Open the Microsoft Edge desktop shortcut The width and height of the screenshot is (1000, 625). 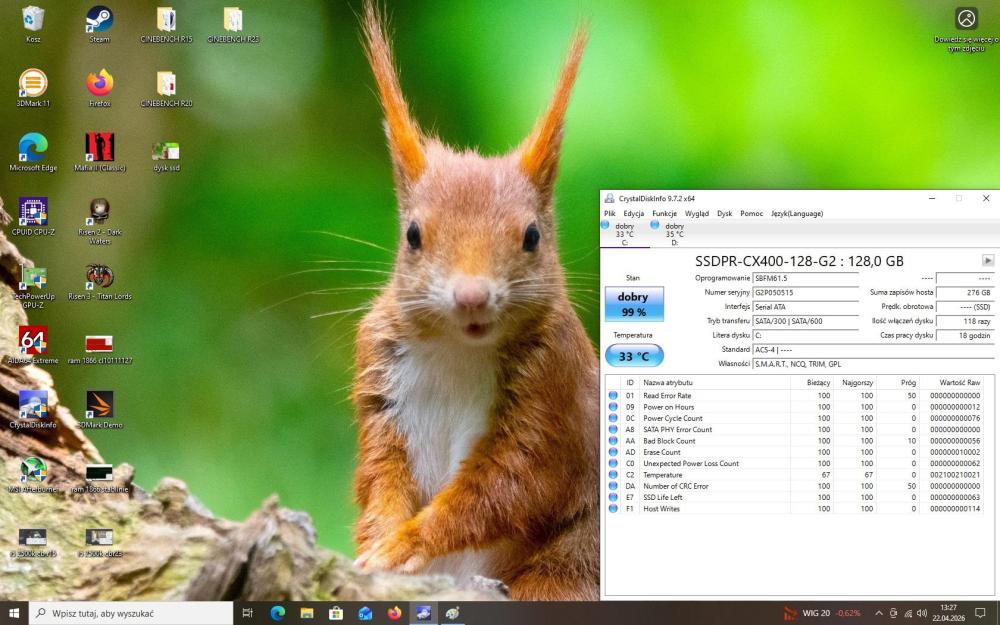coord(33,152)
